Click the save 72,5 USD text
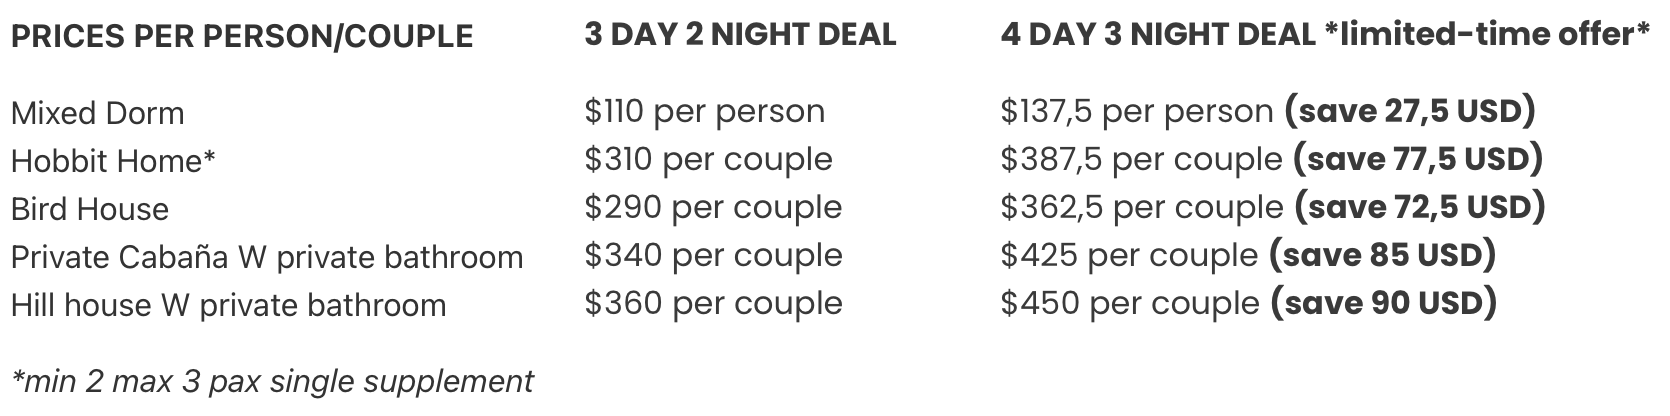 tap(1420, 207)
